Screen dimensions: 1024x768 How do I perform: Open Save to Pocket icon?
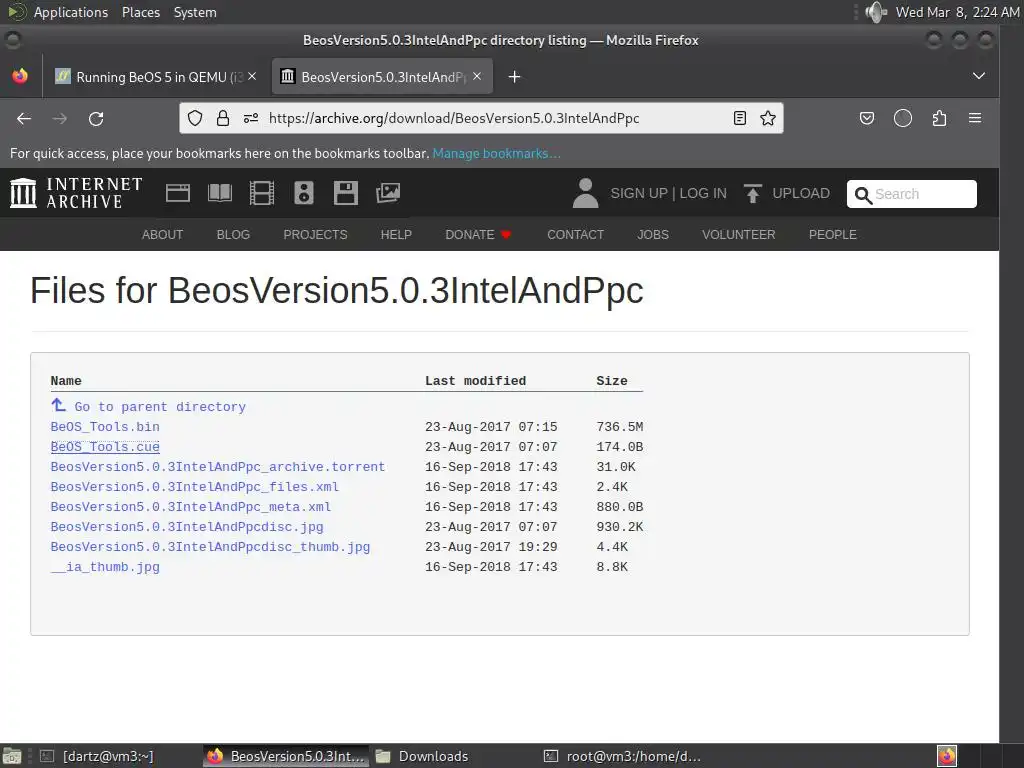click(867, 118)
